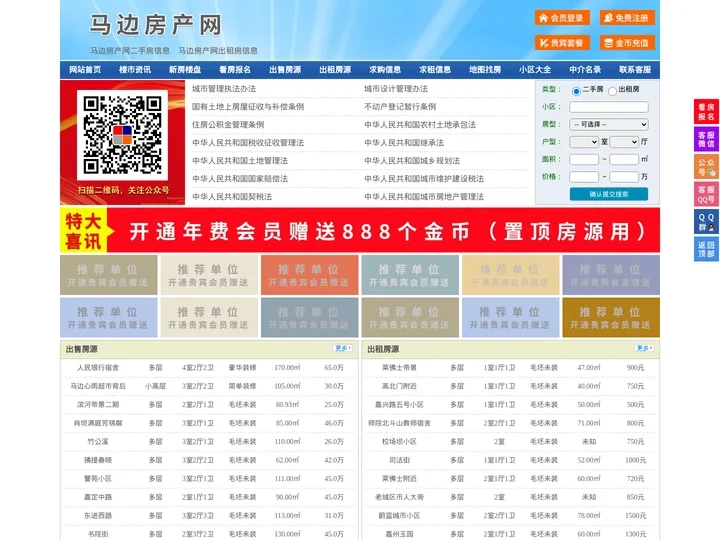Screen dimensions: 720x540
Task: Open the 蔚蓝城市小区 rental listing
Action: coord(399,516)
